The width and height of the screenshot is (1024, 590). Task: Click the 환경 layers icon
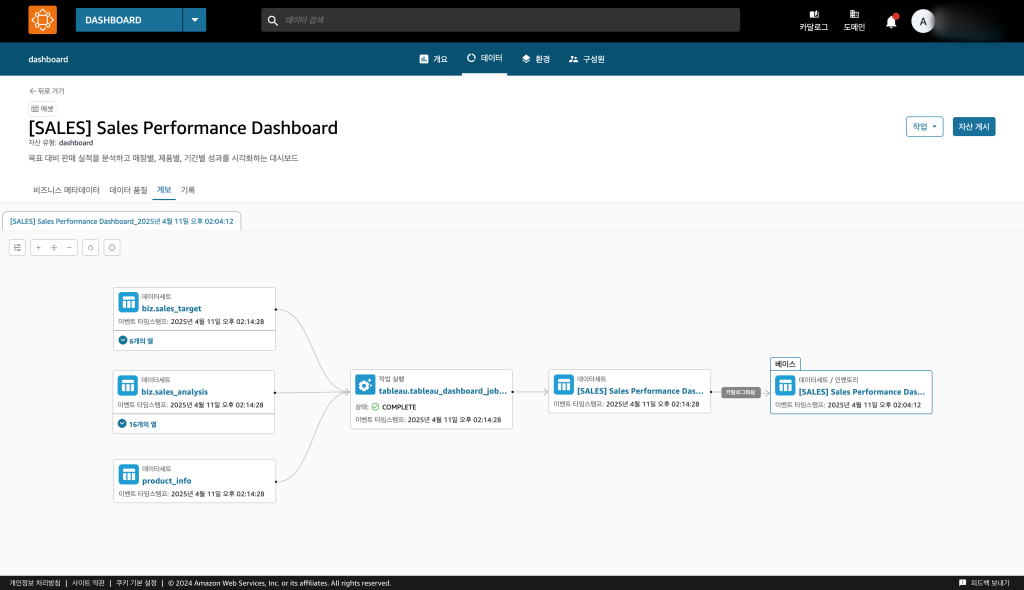526,59
